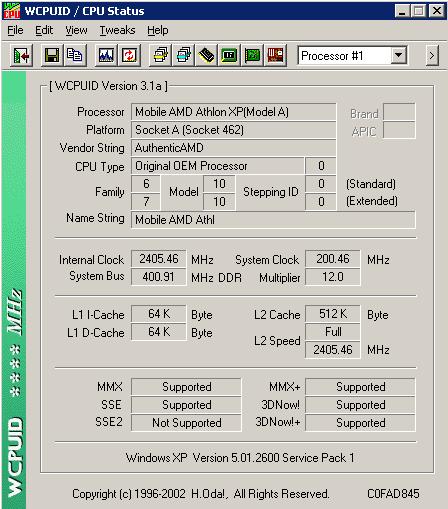The height and width of the screenshot is (509, 448).
Task: Close the WCPUID window
Action: [437, 11]
